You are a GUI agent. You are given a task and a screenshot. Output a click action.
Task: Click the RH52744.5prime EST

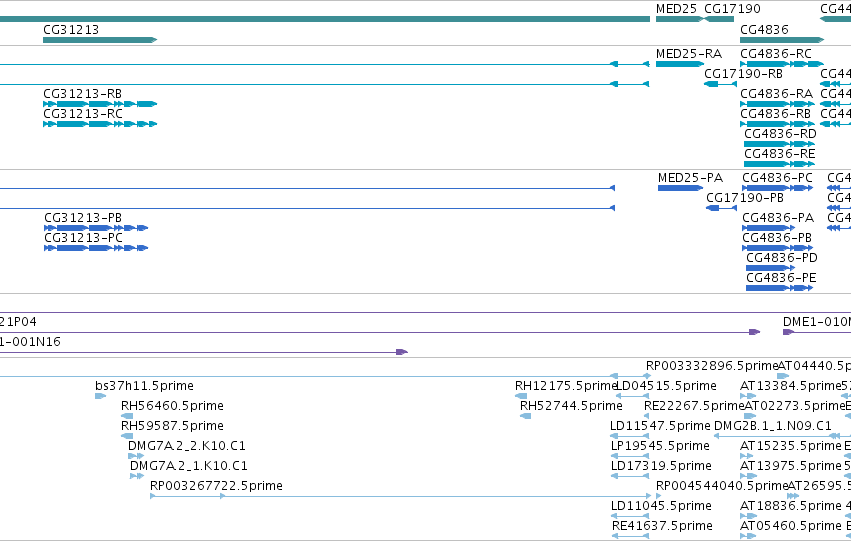(x=525, y=416)
